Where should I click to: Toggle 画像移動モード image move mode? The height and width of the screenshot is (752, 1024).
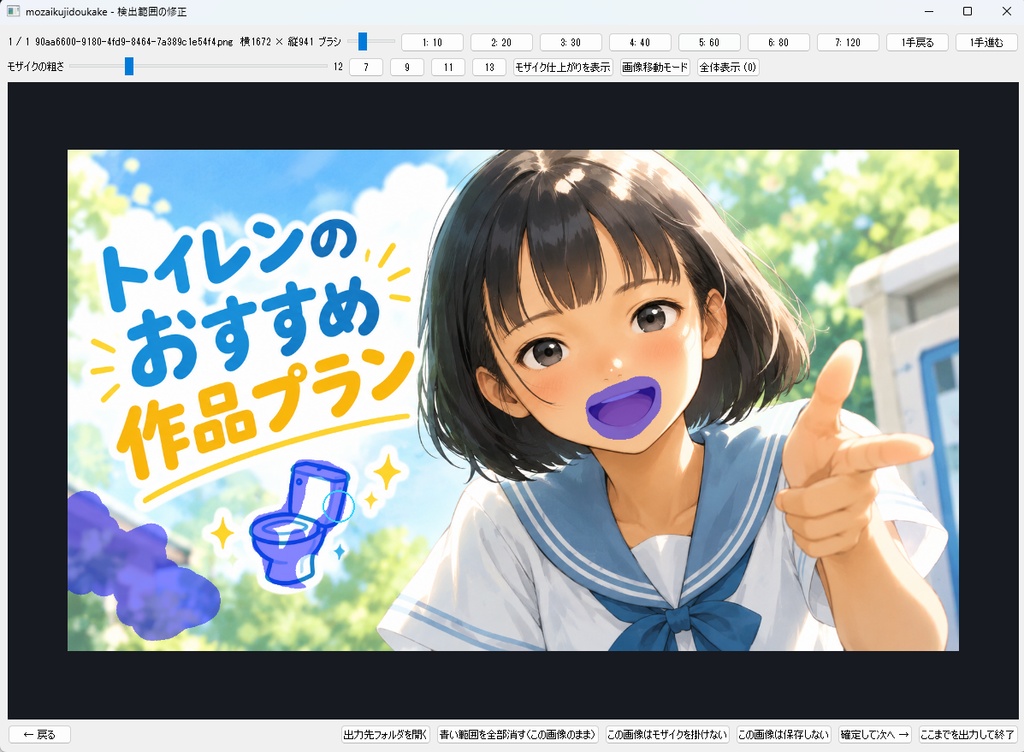(655, 67)
